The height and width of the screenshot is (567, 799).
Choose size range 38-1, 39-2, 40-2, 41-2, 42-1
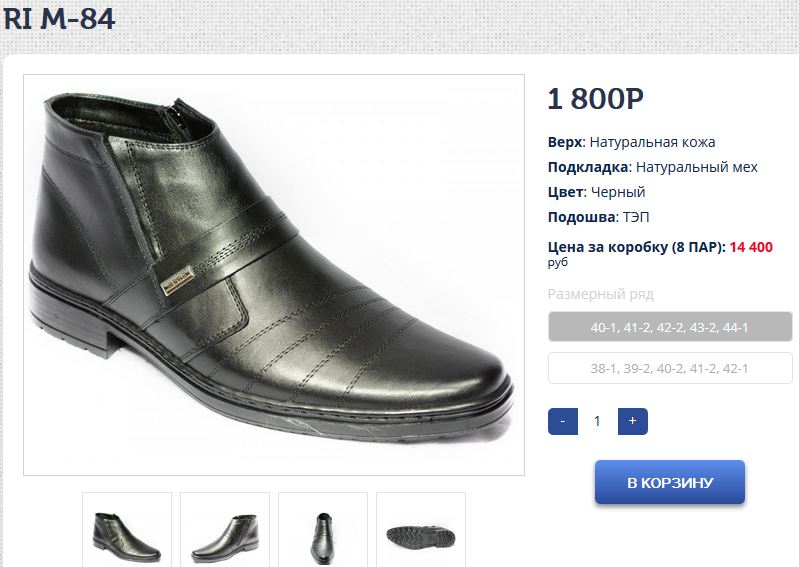point(670,368)
